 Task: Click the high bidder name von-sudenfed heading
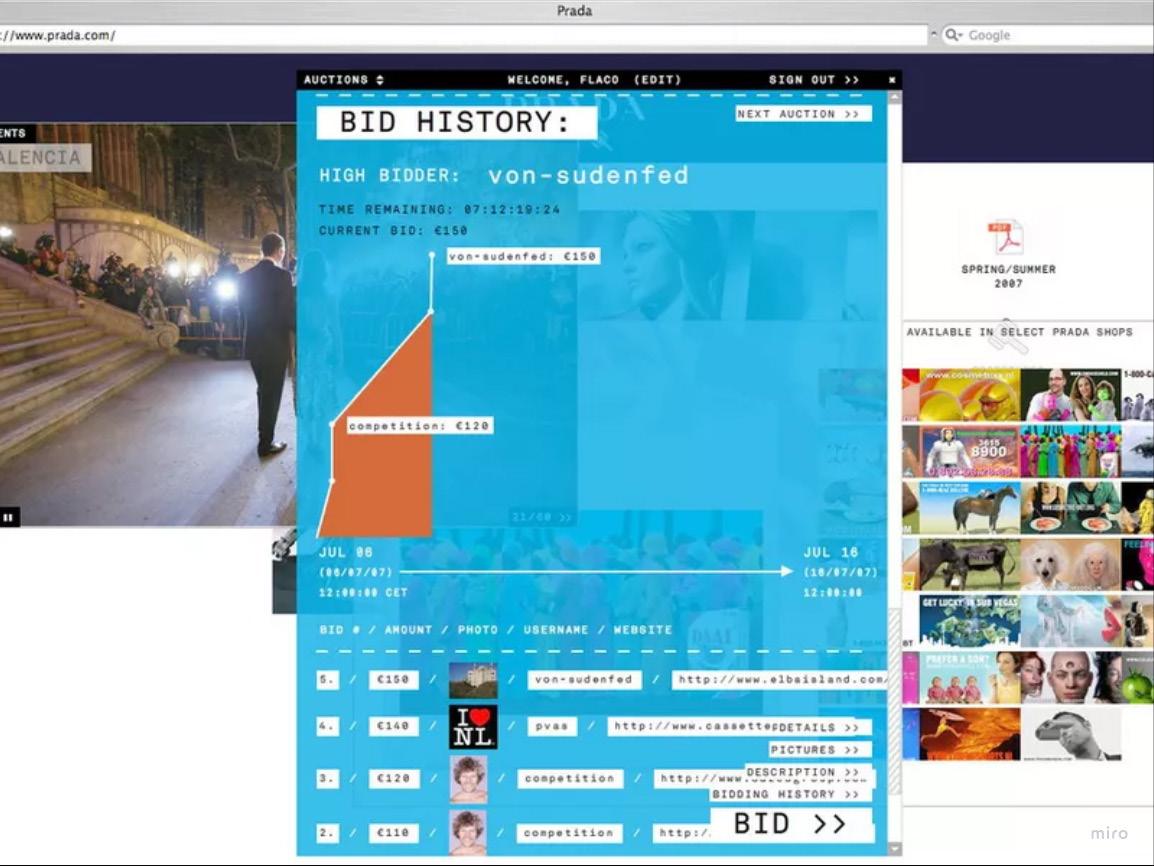[x=589, y=175]
